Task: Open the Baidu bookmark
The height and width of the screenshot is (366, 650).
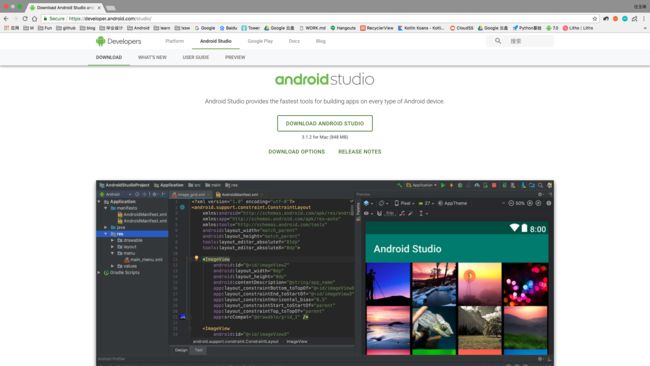Action: click(x=228, y=28)
